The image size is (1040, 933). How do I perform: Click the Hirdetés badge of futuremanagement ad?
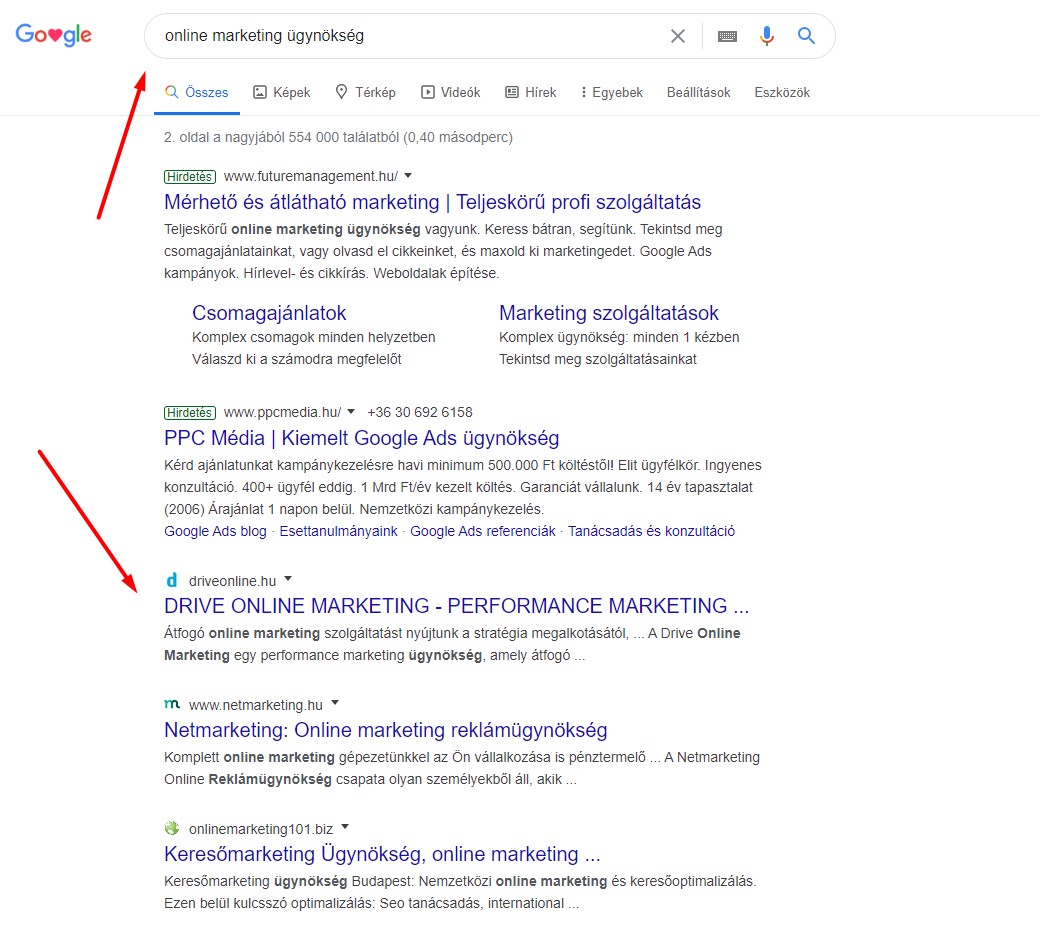tap(190, 176)
